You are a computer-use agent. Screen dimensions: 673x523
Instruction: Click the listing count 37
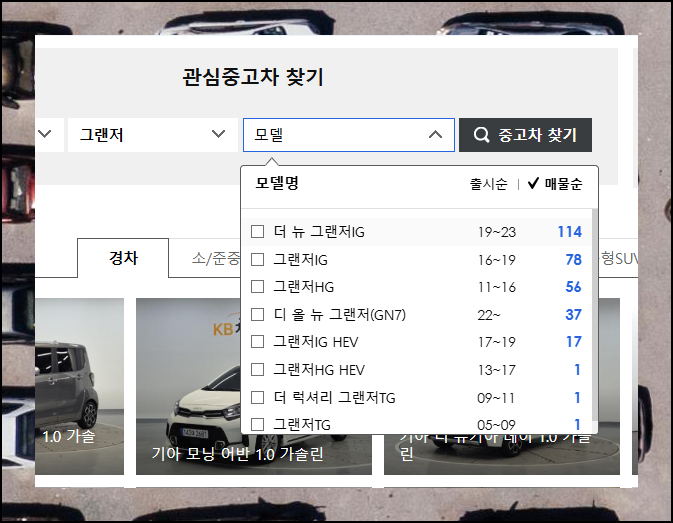(573, 314)
